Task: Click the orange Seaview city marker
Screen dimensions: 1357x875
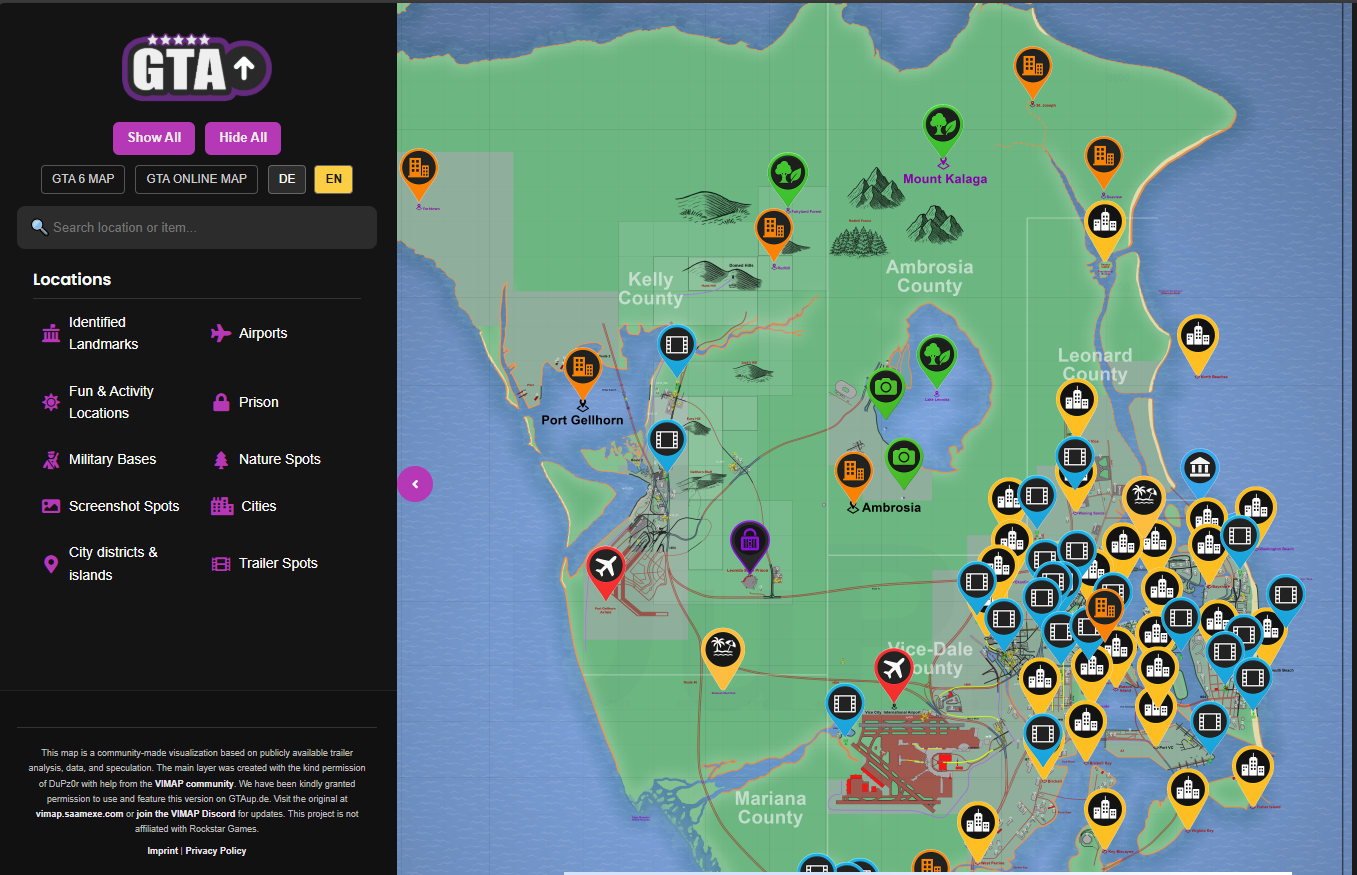Action: tap(1103, 162)
